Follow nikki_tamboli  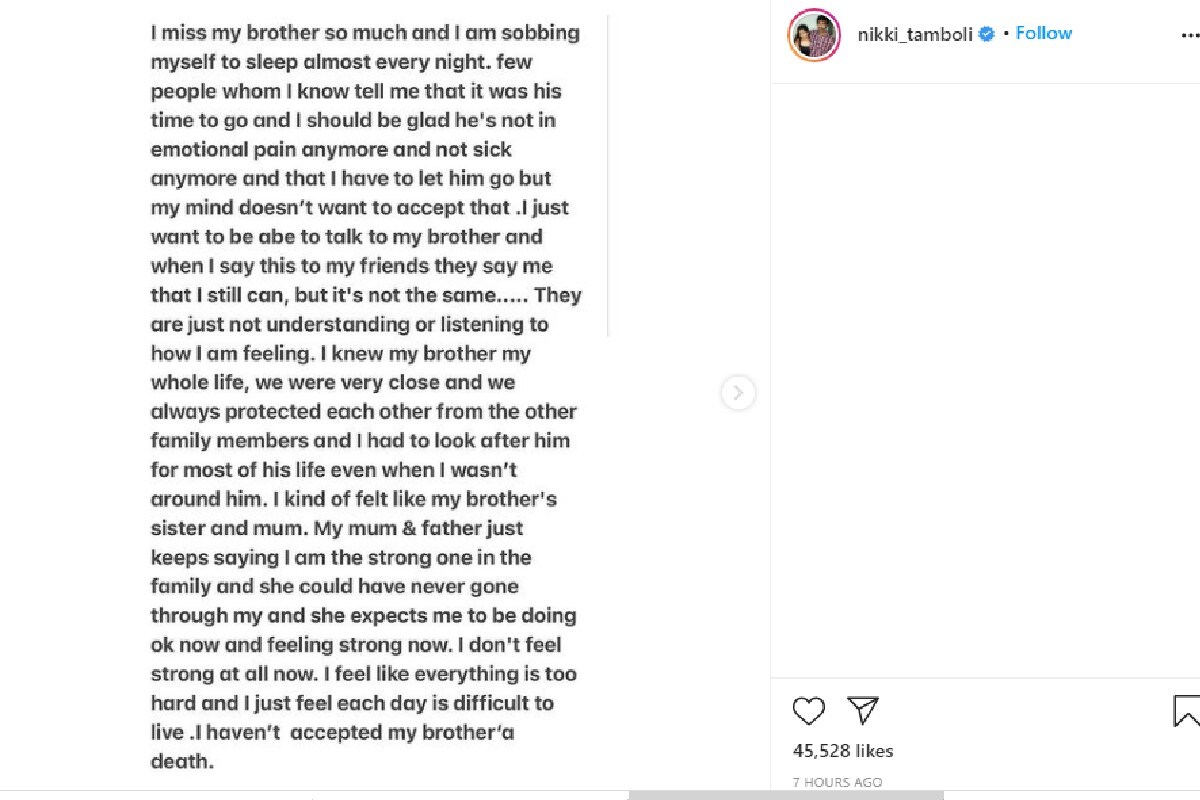pos(1044,33)
